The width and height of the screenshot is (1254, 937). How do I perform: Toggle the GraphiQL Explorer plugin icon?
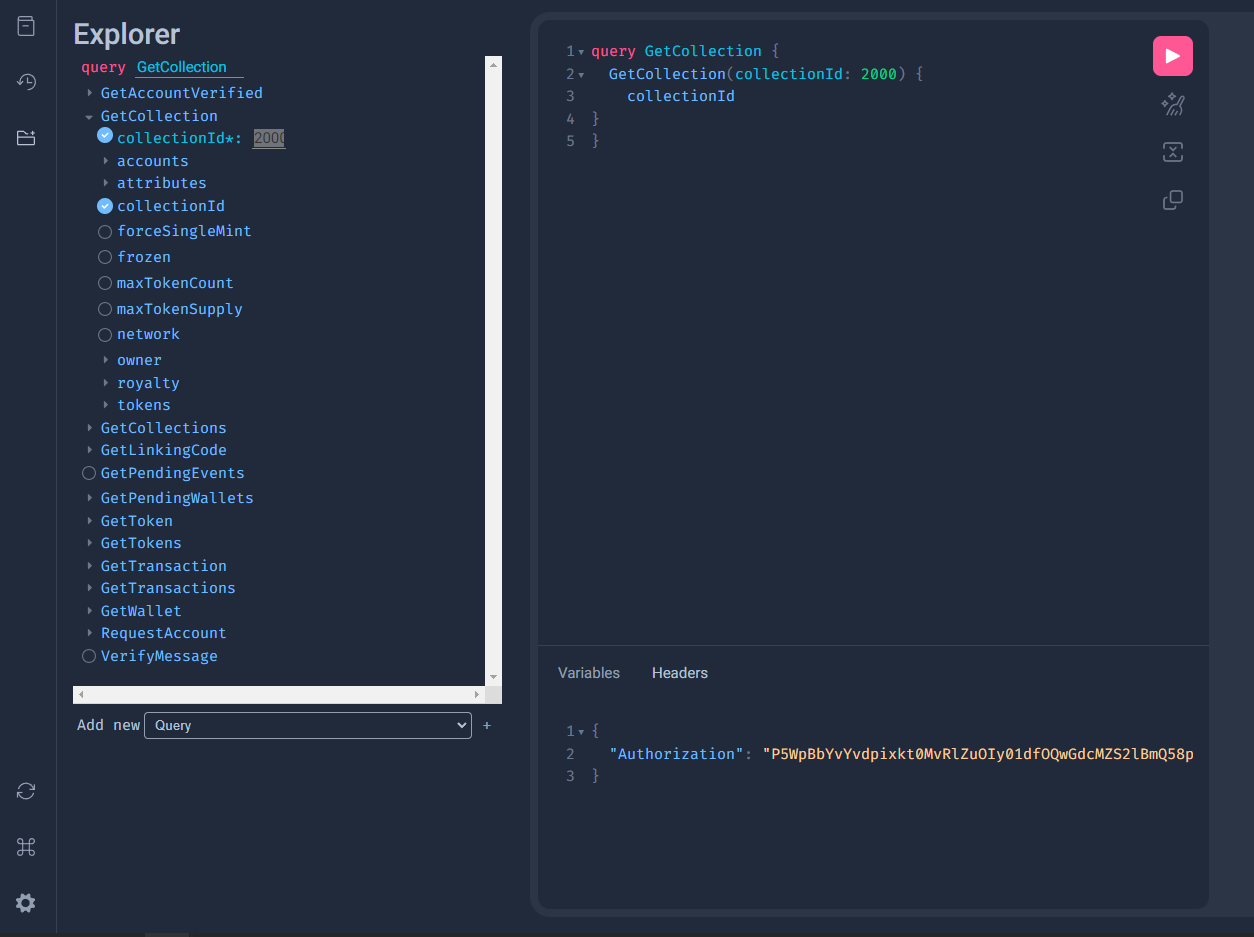tap(26, 138)
